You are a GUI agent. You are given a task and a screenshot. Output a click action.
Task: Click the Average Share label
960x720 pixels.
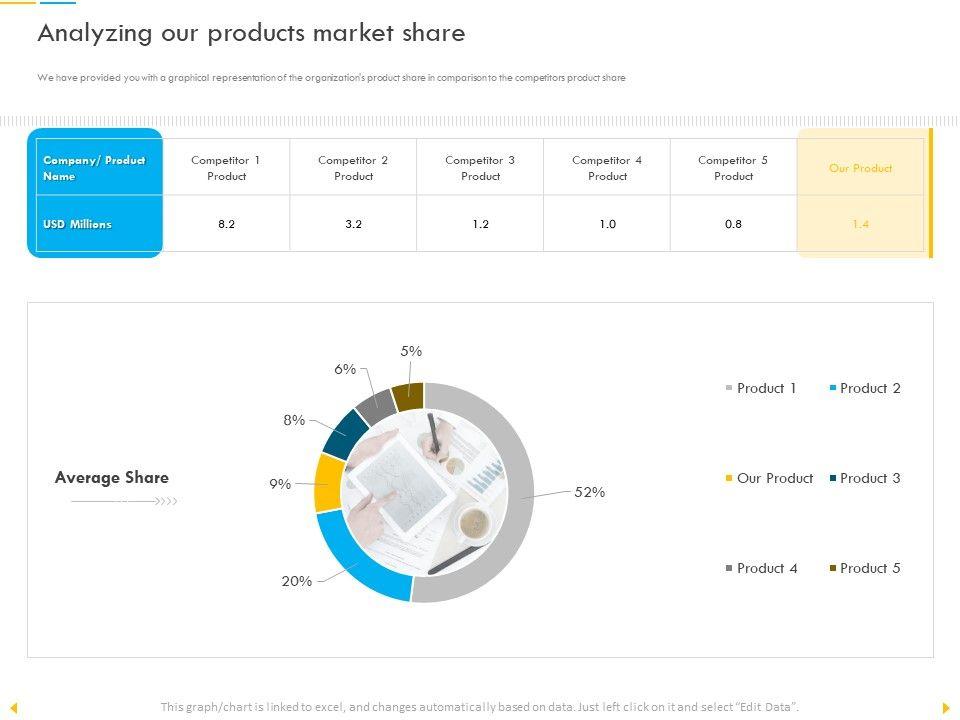[112, 478]
